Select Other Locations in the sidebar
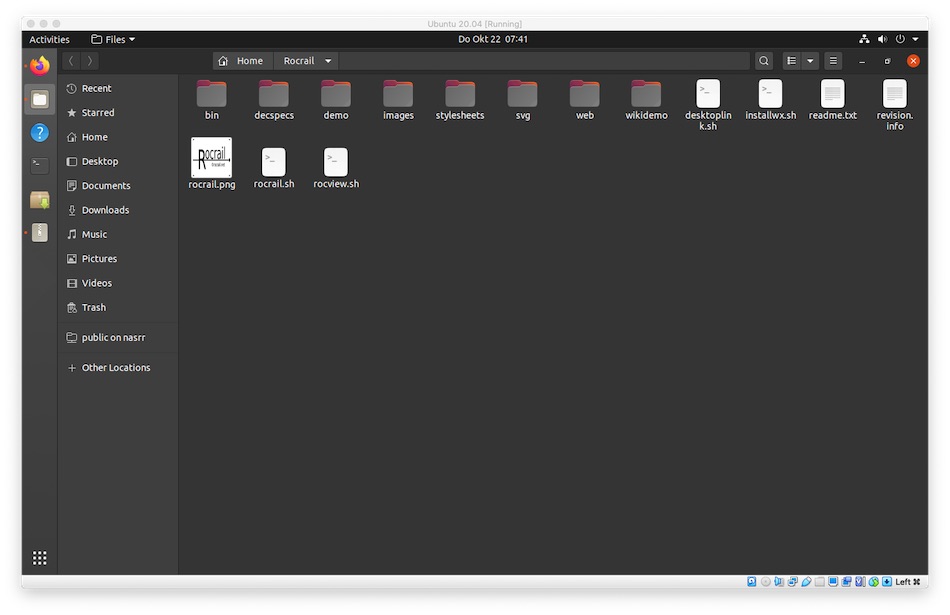950x615 pixels. coord(116,368)
